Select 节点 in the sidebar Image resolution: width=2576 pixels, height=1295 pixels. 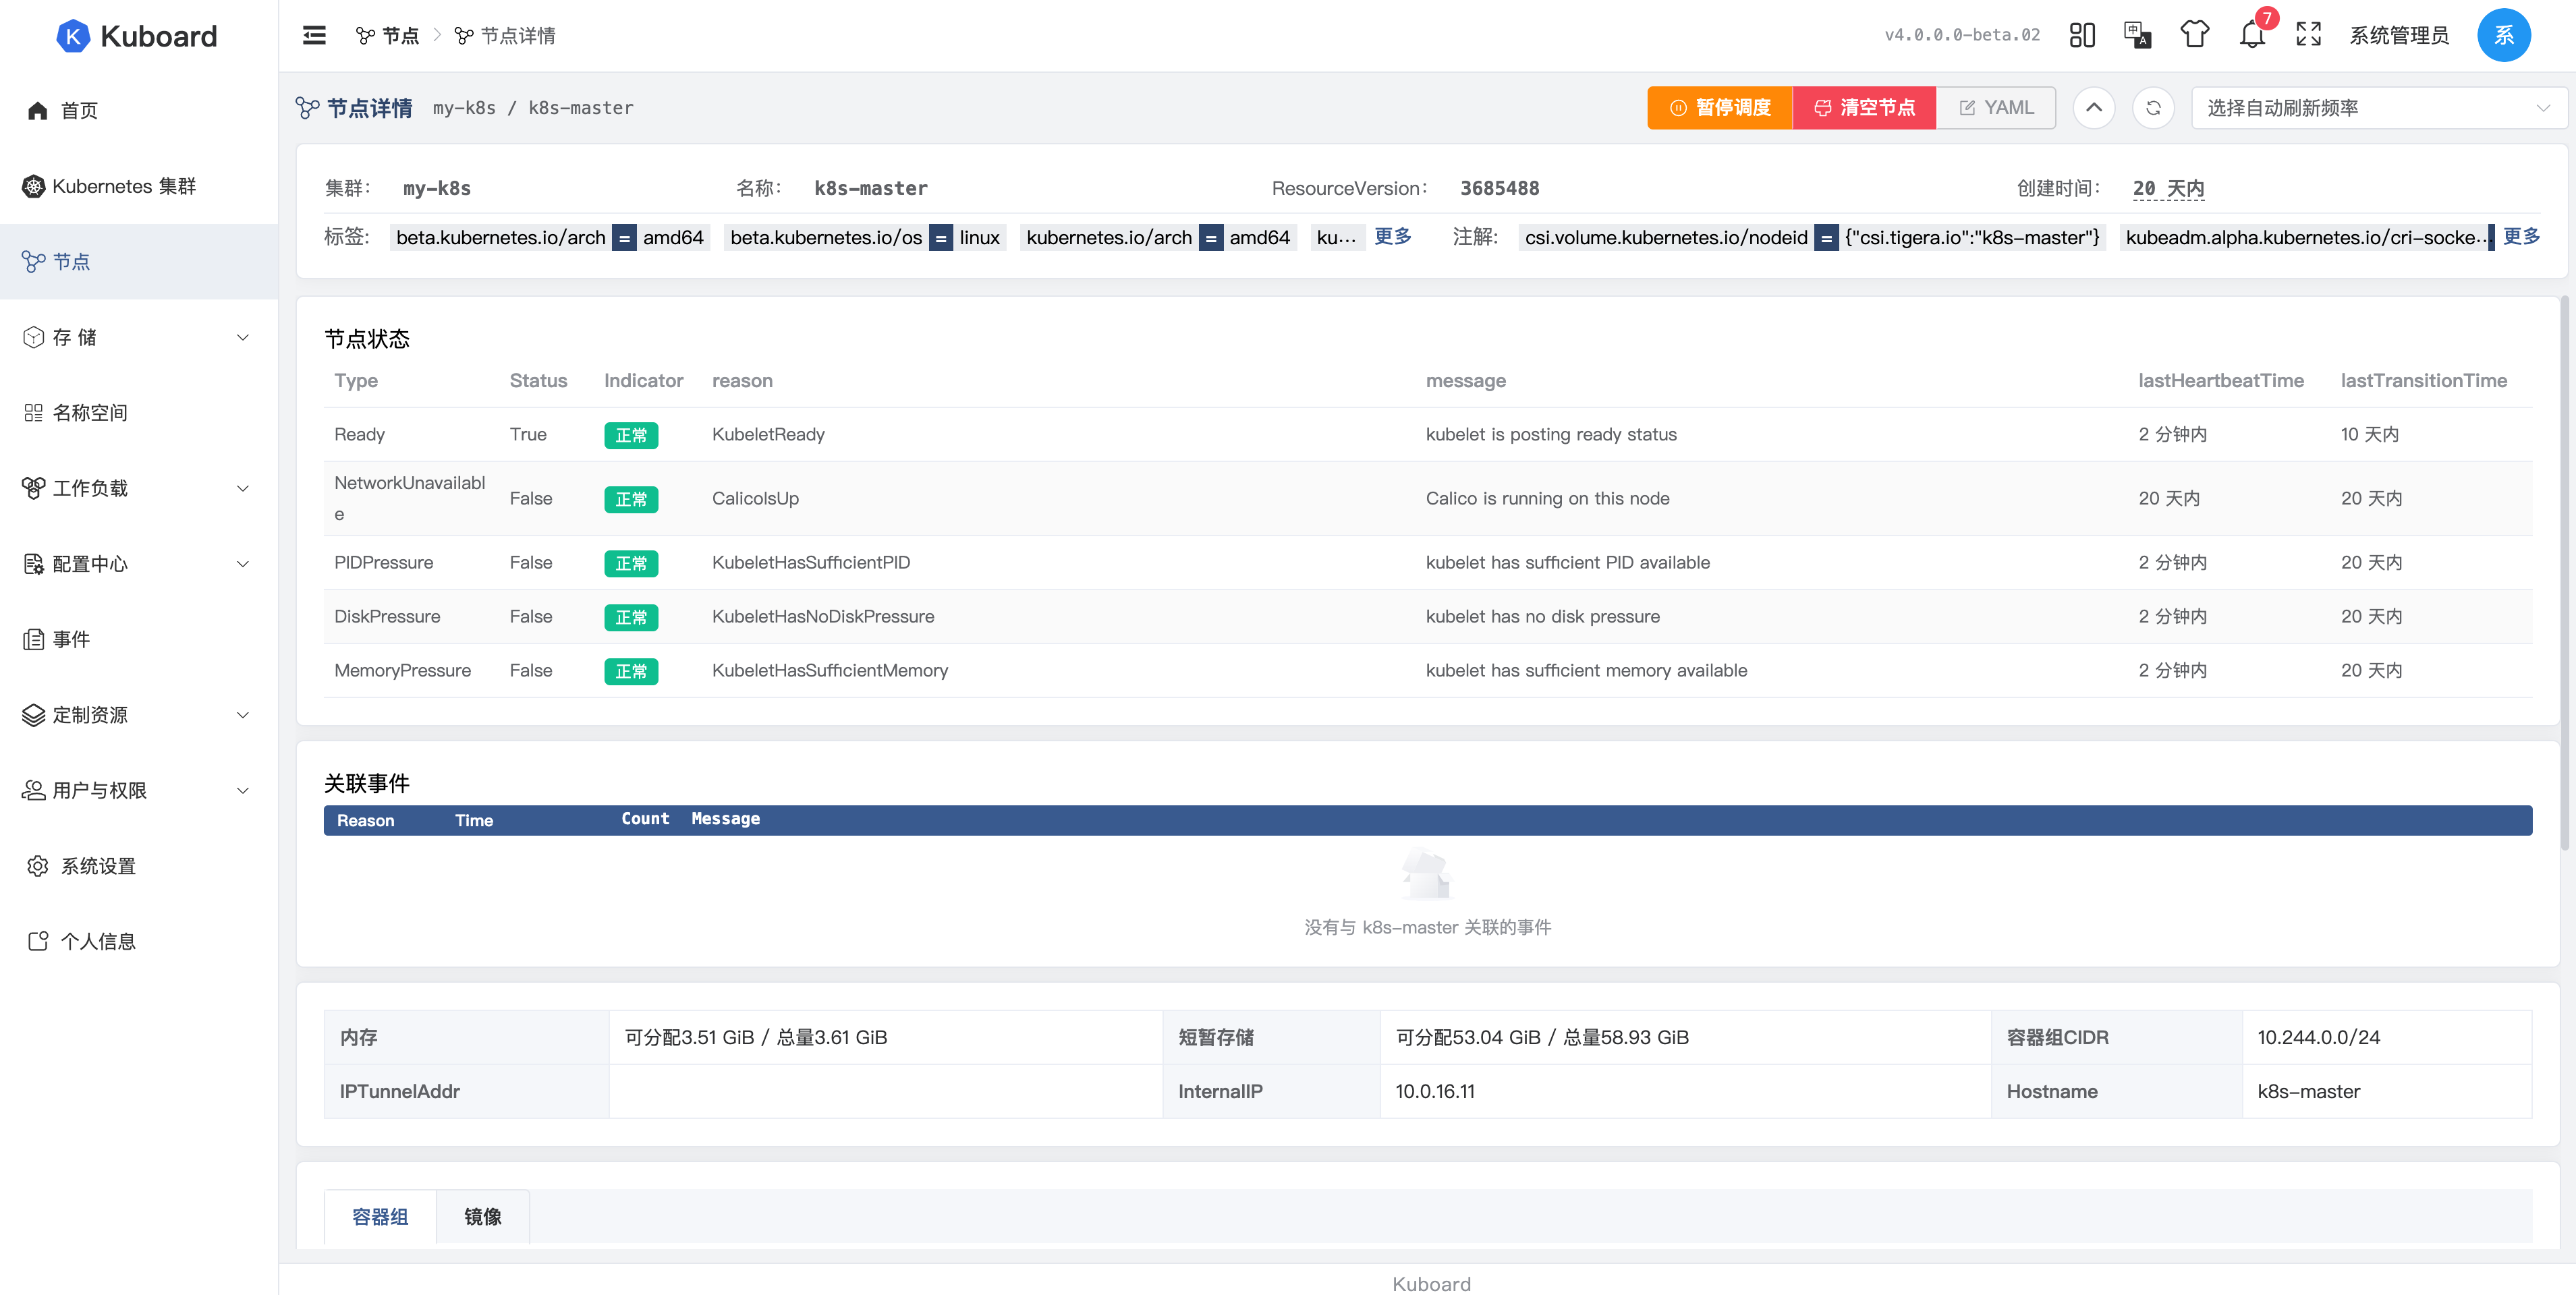(139, 261)
